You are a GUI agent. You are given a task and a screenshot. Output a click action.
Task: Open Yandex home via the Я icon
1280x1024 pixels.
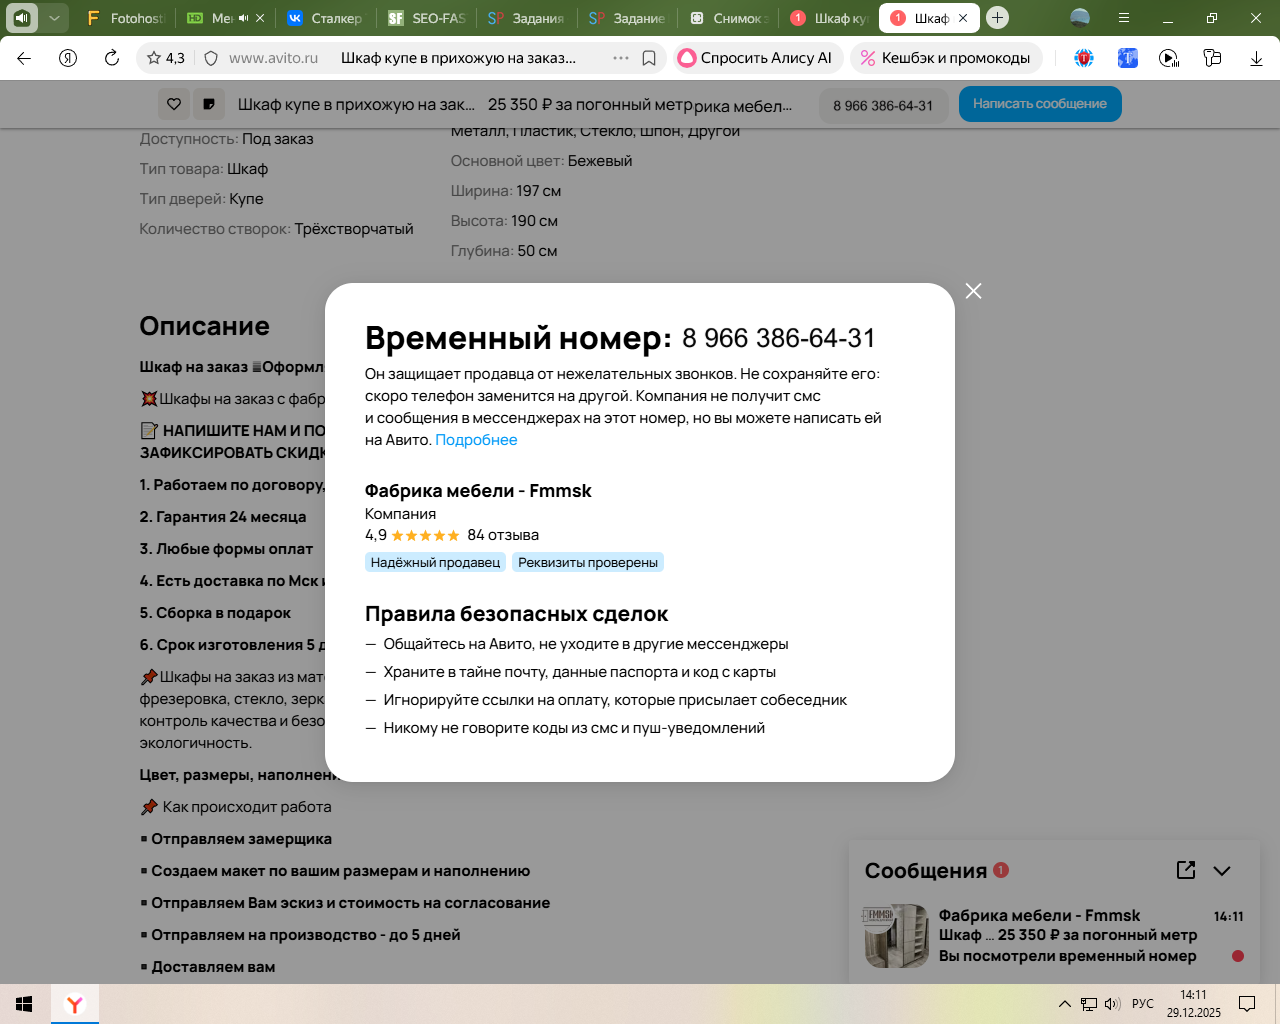point(68,58)
